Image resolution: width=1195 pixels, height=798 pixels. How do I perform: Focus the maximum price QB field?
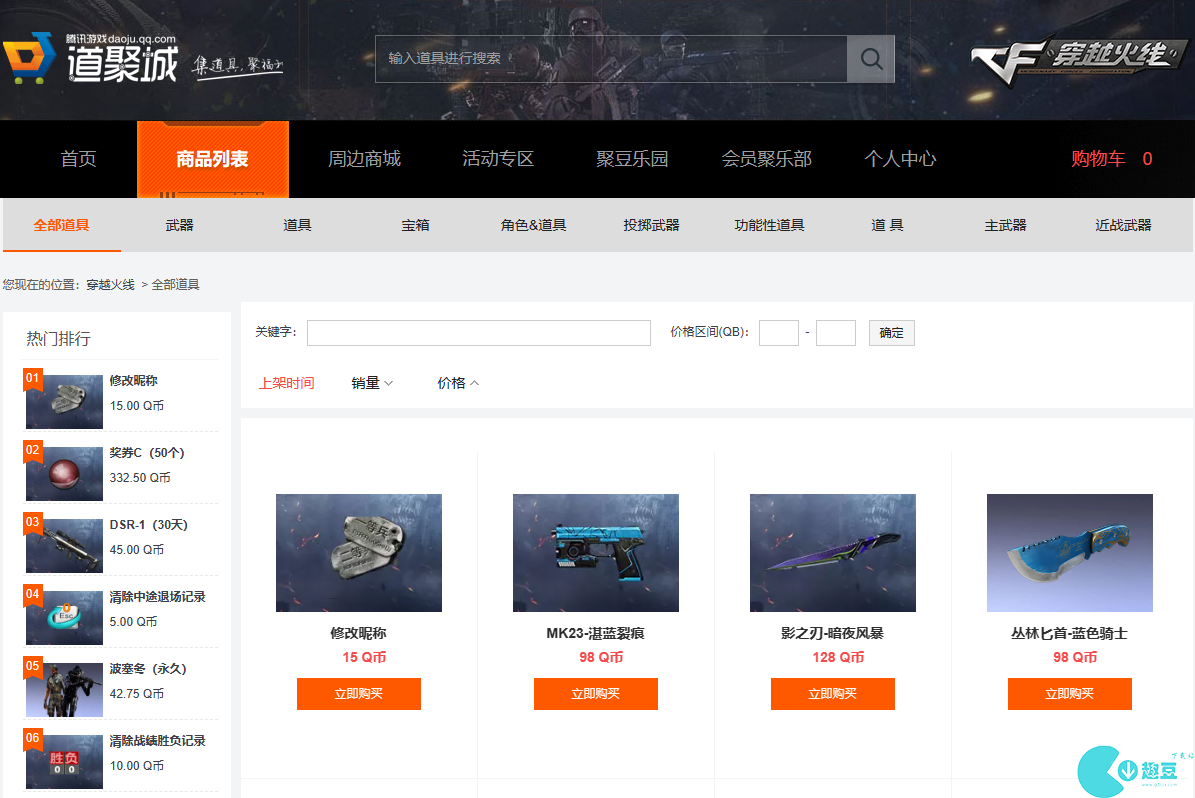(x=836, y=332)
